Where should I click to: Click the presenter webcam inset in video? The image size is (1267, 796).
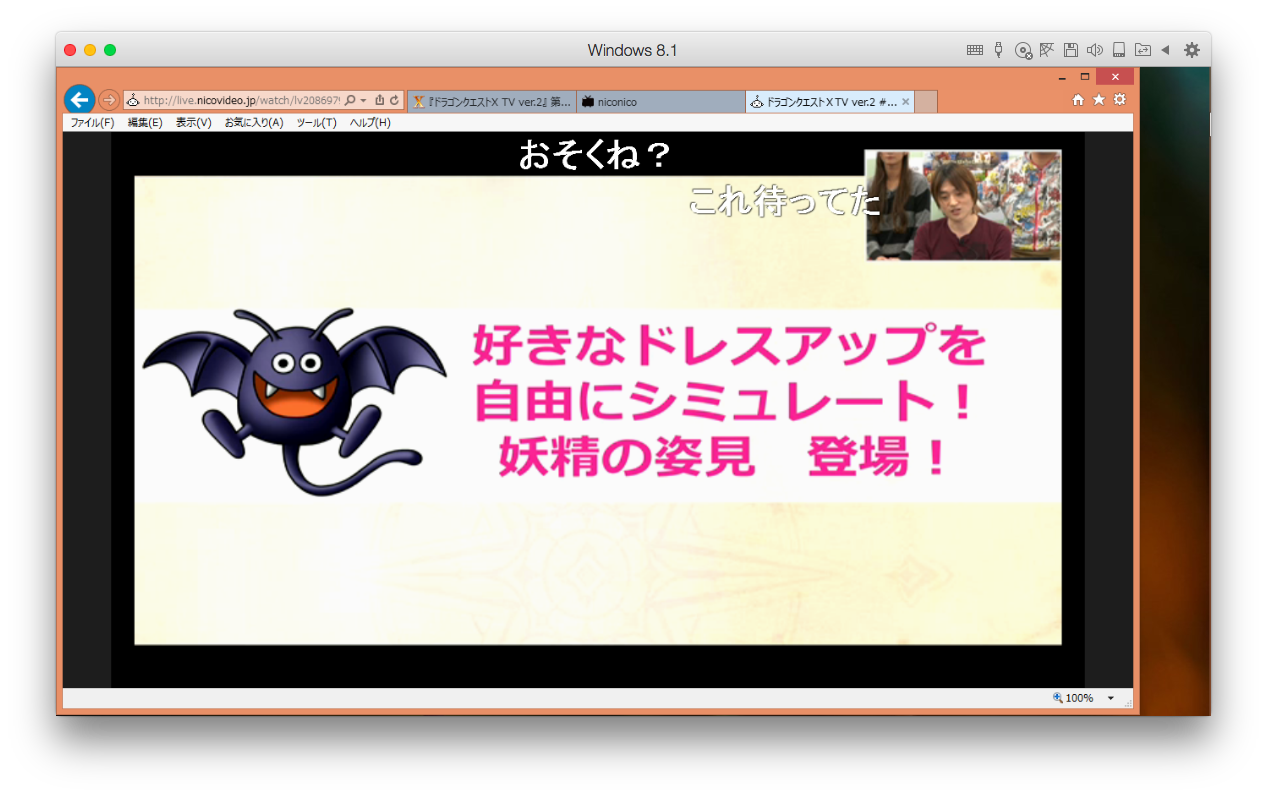pos(963,205)
